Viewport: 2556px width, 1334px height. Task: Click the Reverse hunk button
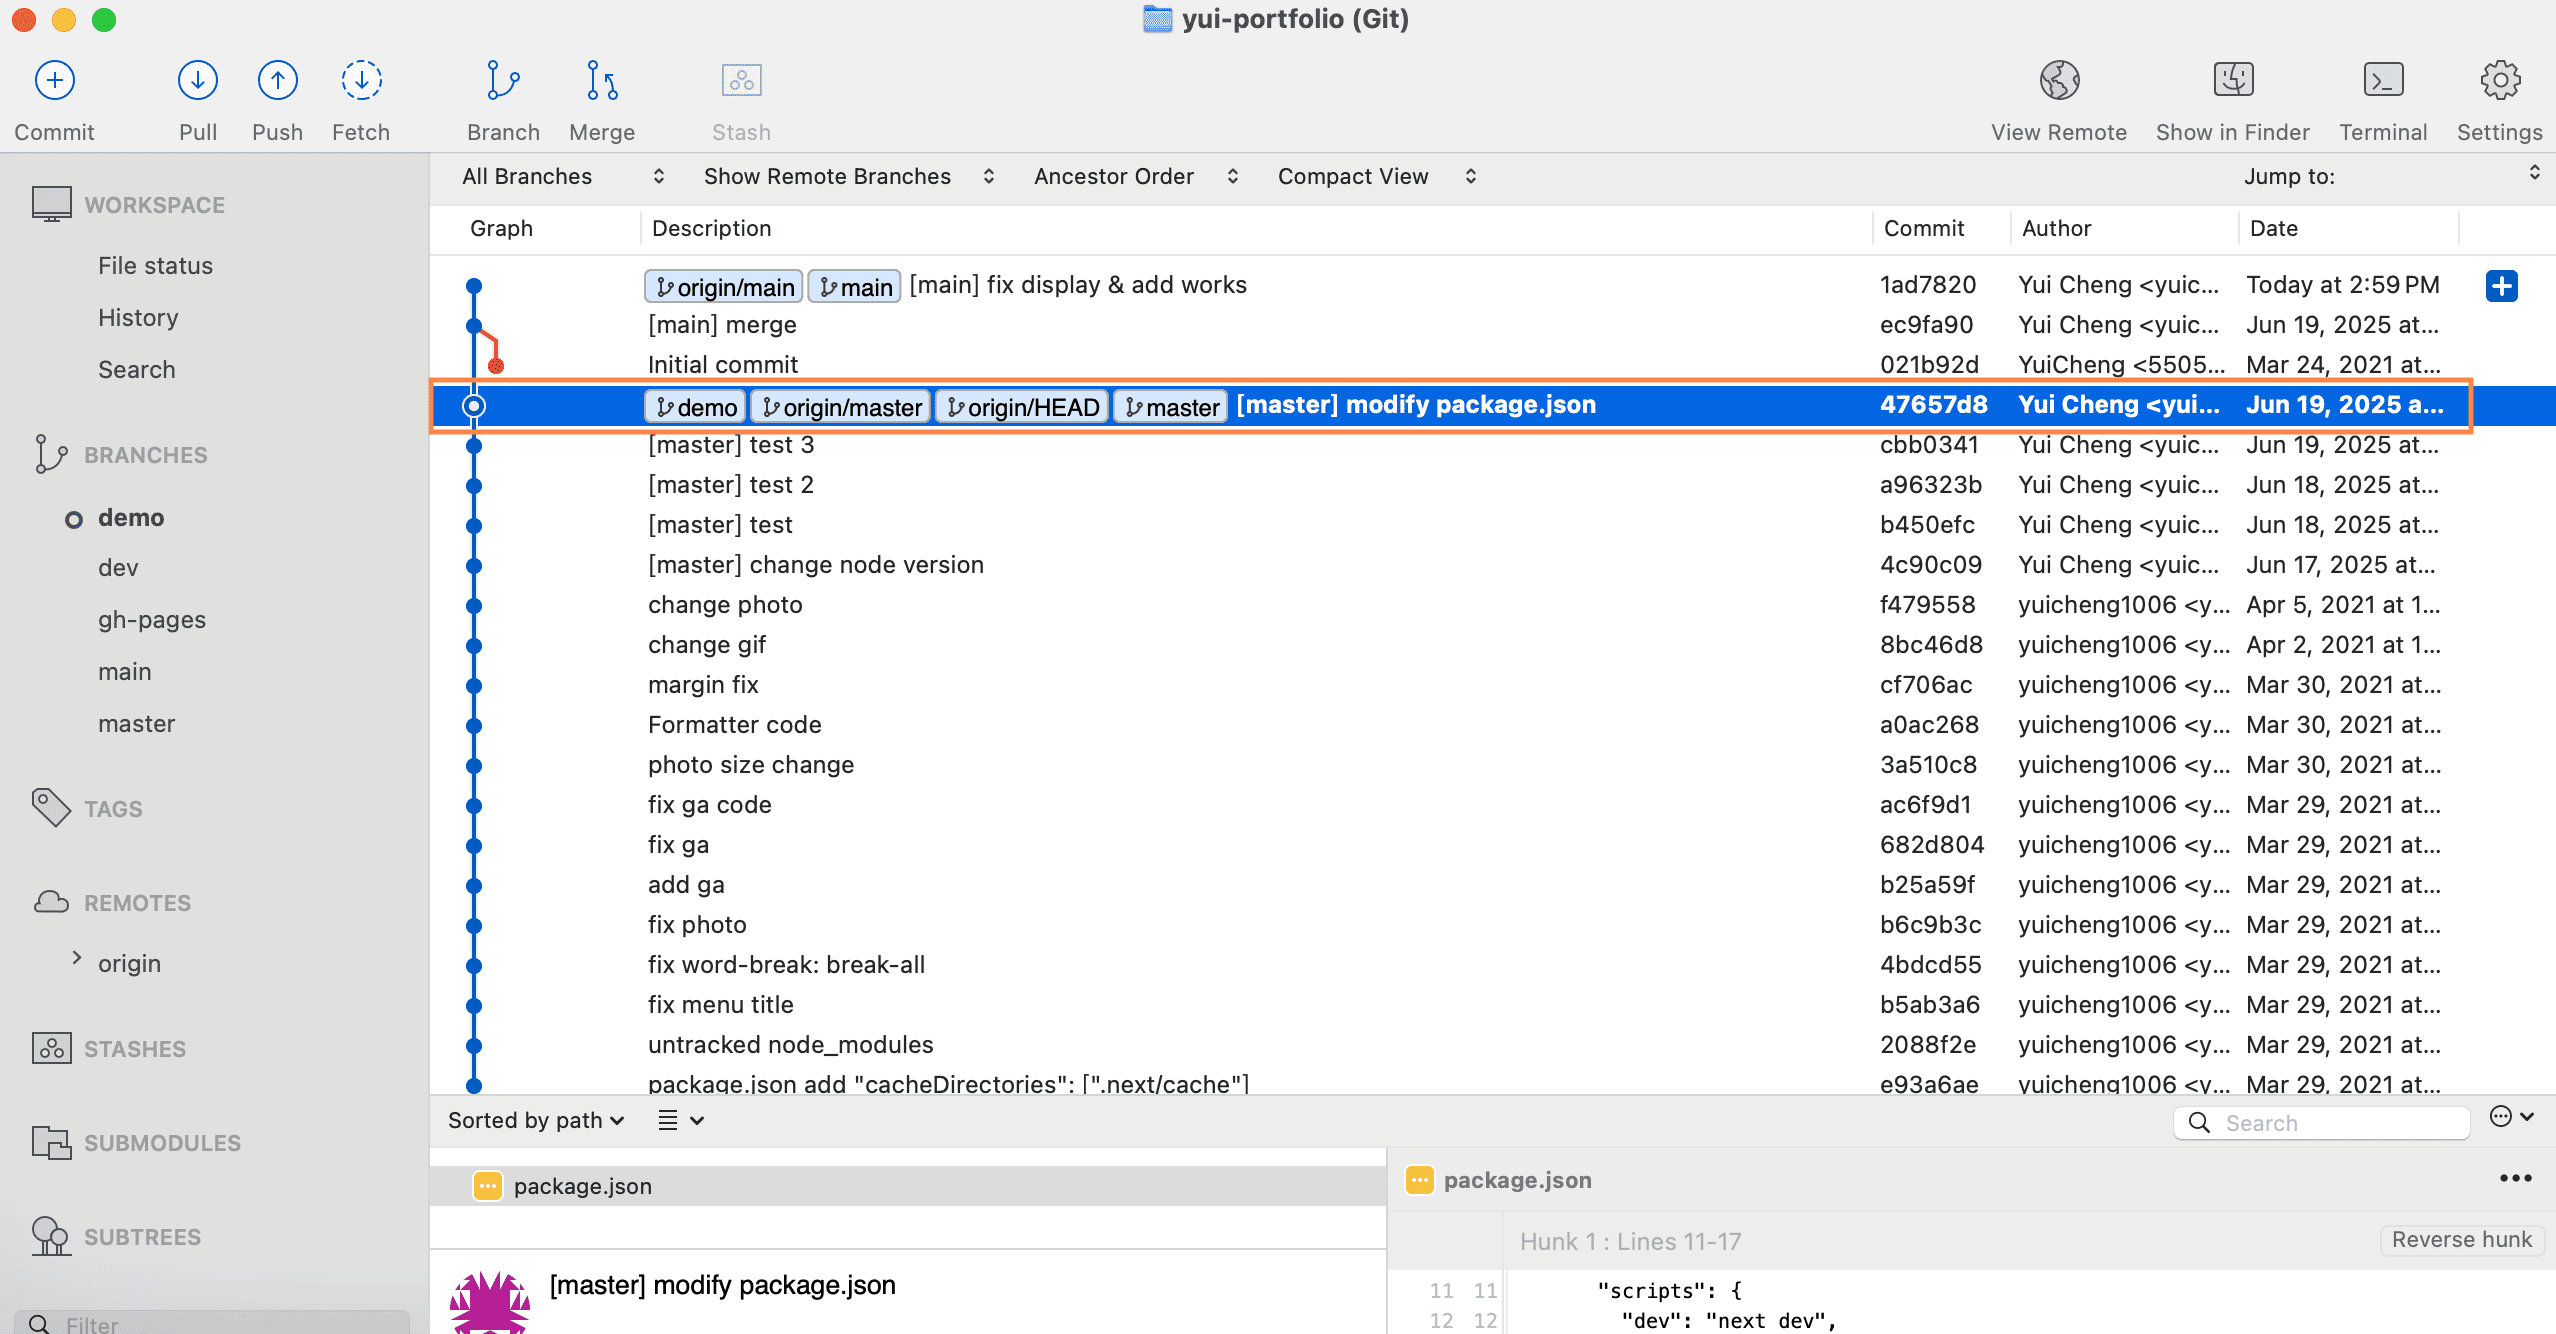pos(2461,1240)
